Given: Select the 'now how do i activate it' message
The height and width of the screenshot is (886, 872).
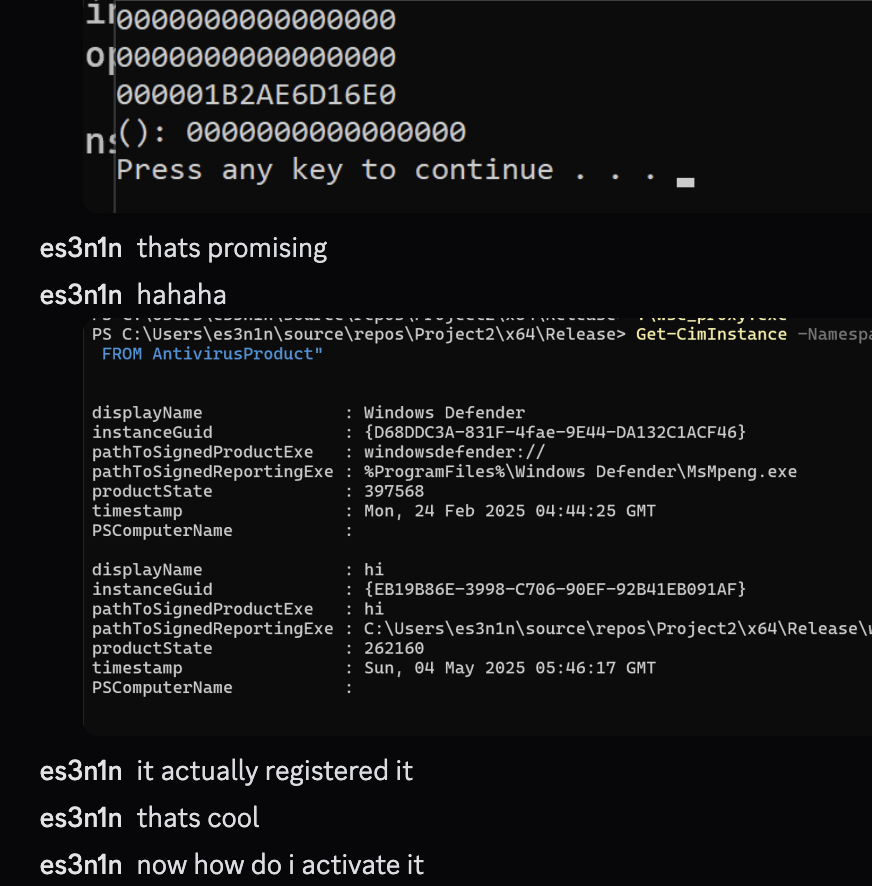Looking at the screenshot, I should tap(280, 865).
